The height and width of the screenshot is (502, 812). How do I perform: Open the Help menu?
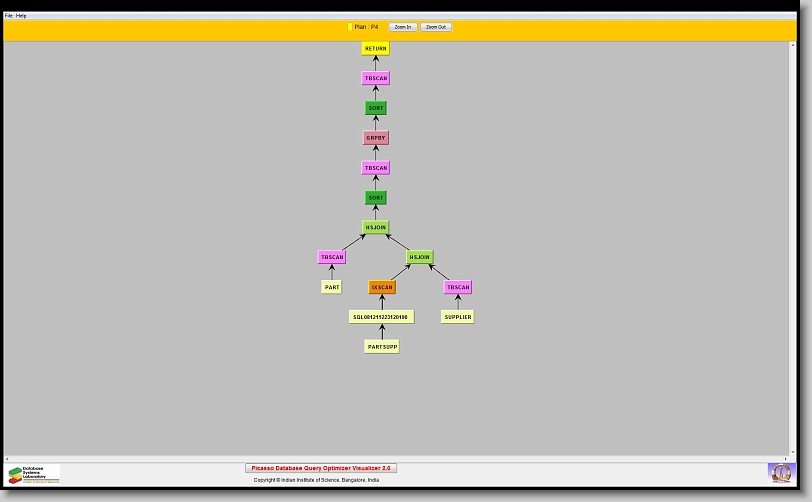[x=22, y=16]
